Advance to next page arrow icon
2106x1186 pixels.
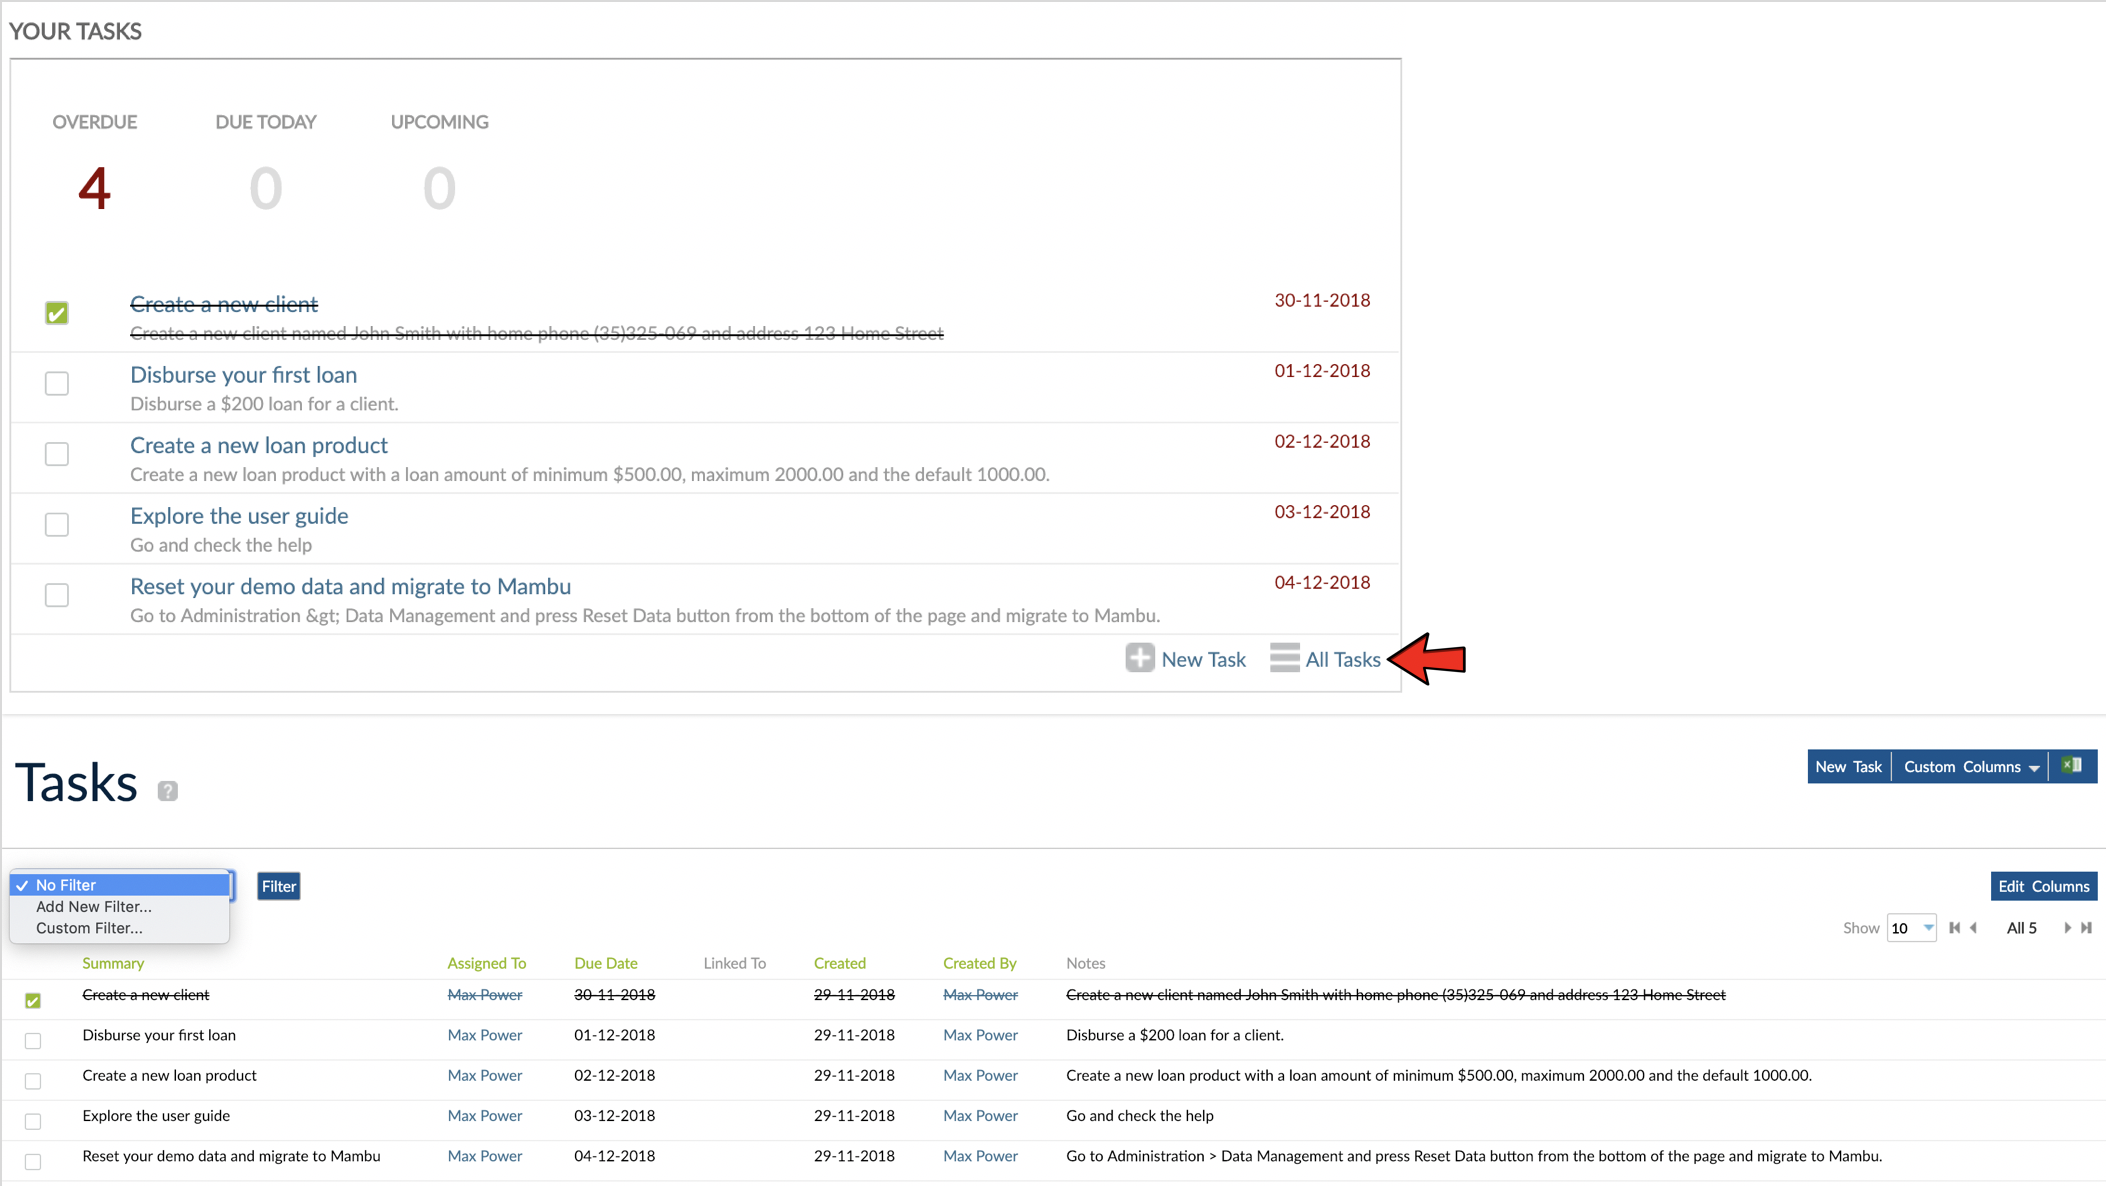2067,928
